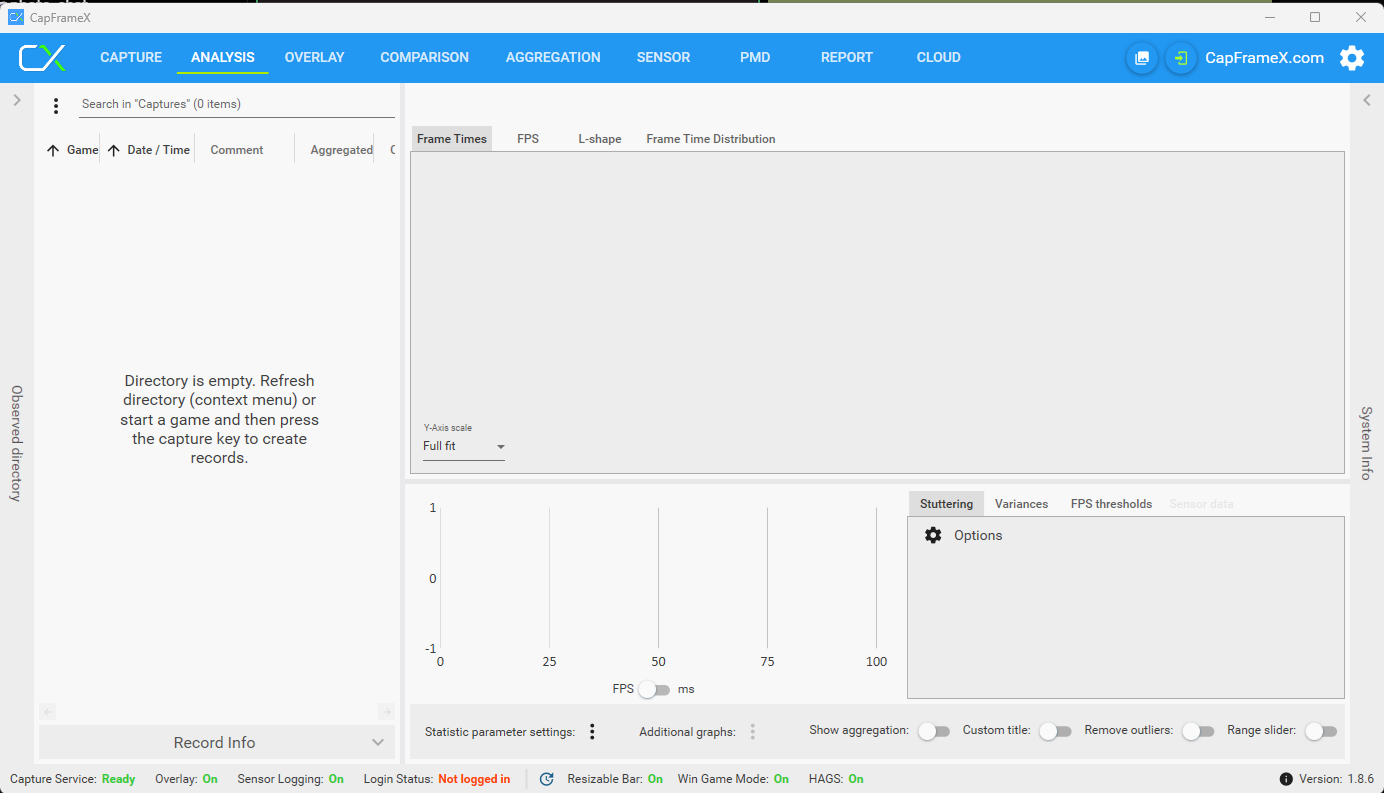Viewport: 1384px width, 793px height.
Task: Click the Sensor Logging status
Action: [290, 779]
